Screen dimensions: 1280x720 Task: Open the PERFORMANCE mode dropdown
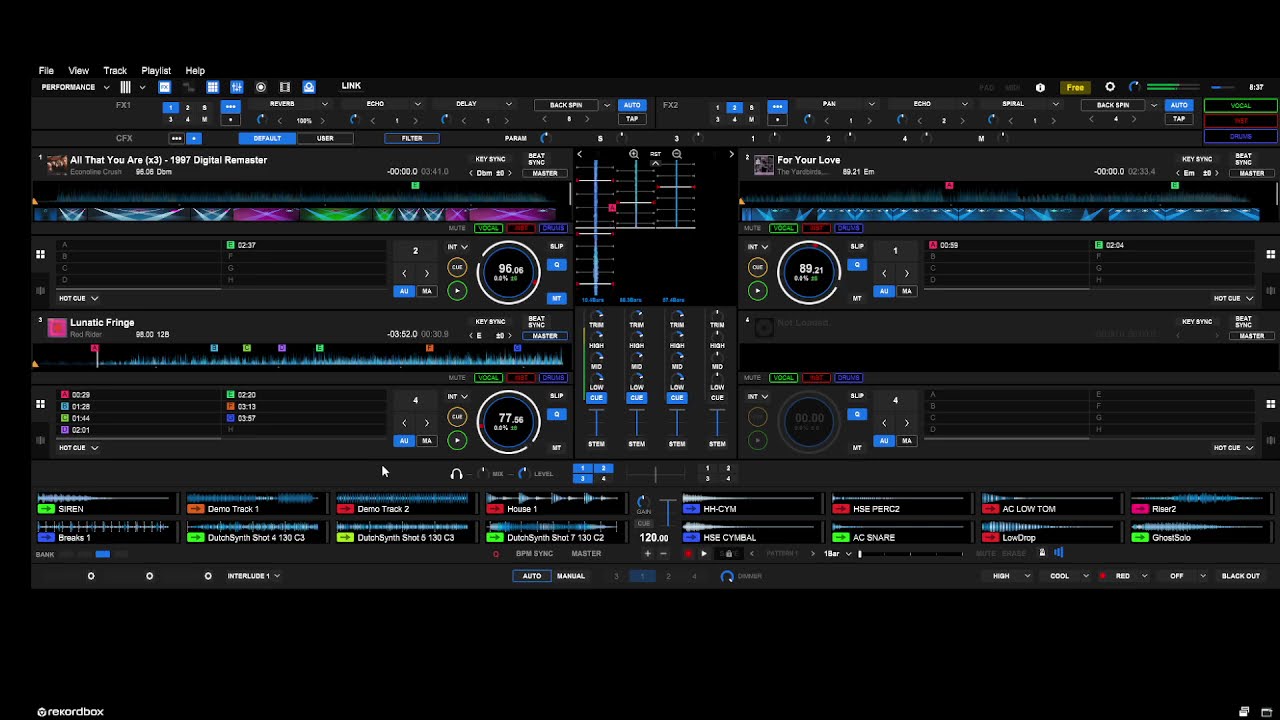pos(76,87)
